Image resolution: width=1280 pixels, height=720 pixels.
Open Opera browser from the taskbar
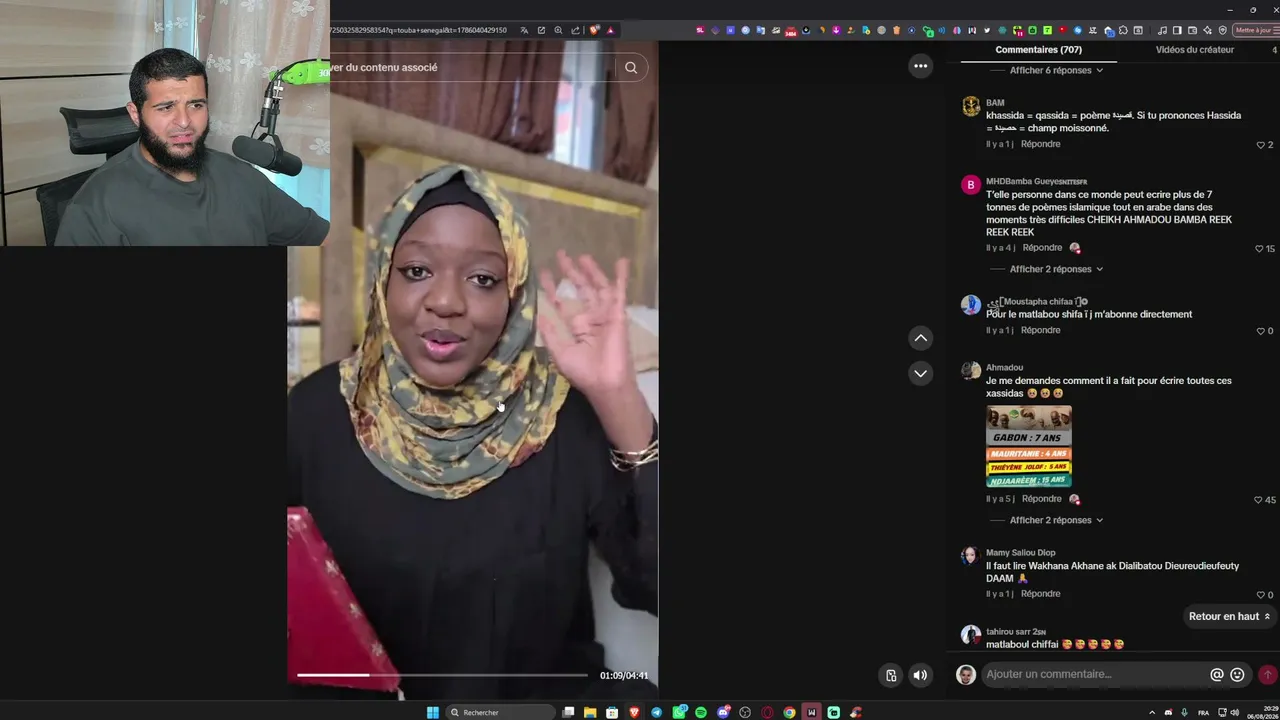[x=767, y=712]
